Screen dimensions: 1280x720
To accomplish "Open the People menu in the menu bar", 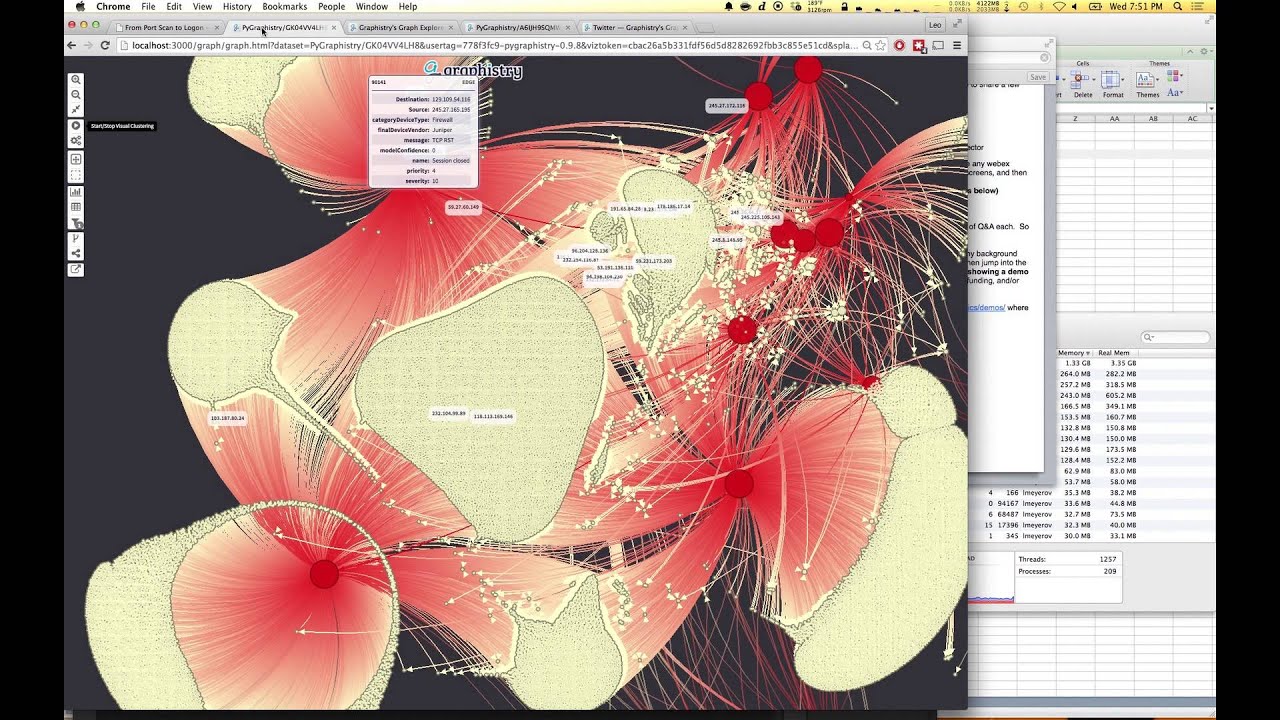I will pos(331,6).
